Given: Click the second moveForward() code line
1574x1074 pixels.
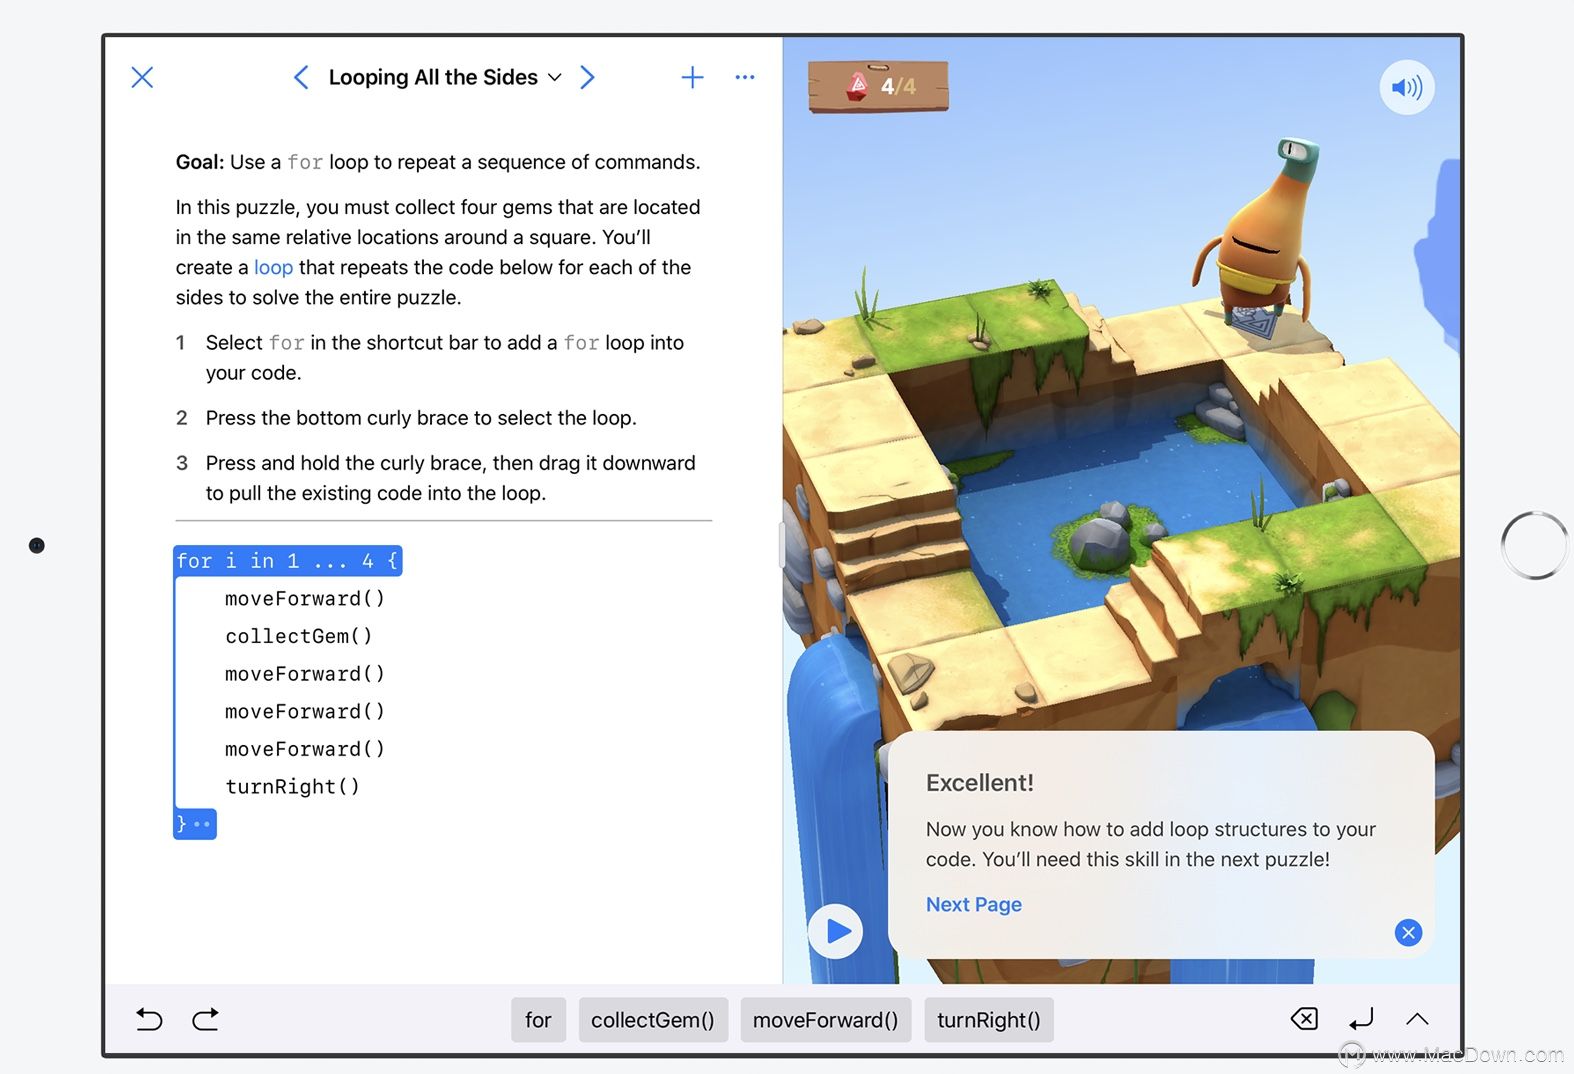Looking at the screenshot, I should coord(304,674).
